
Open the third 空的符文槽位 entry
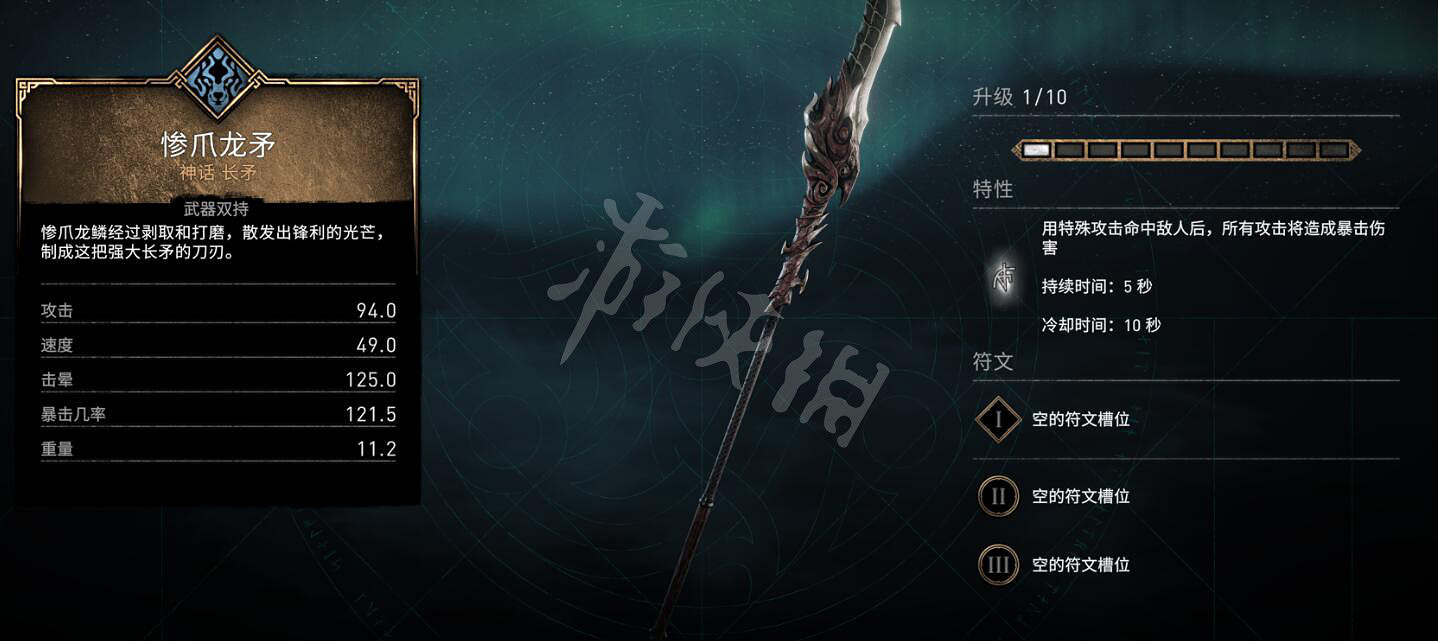click(1081, 565)
